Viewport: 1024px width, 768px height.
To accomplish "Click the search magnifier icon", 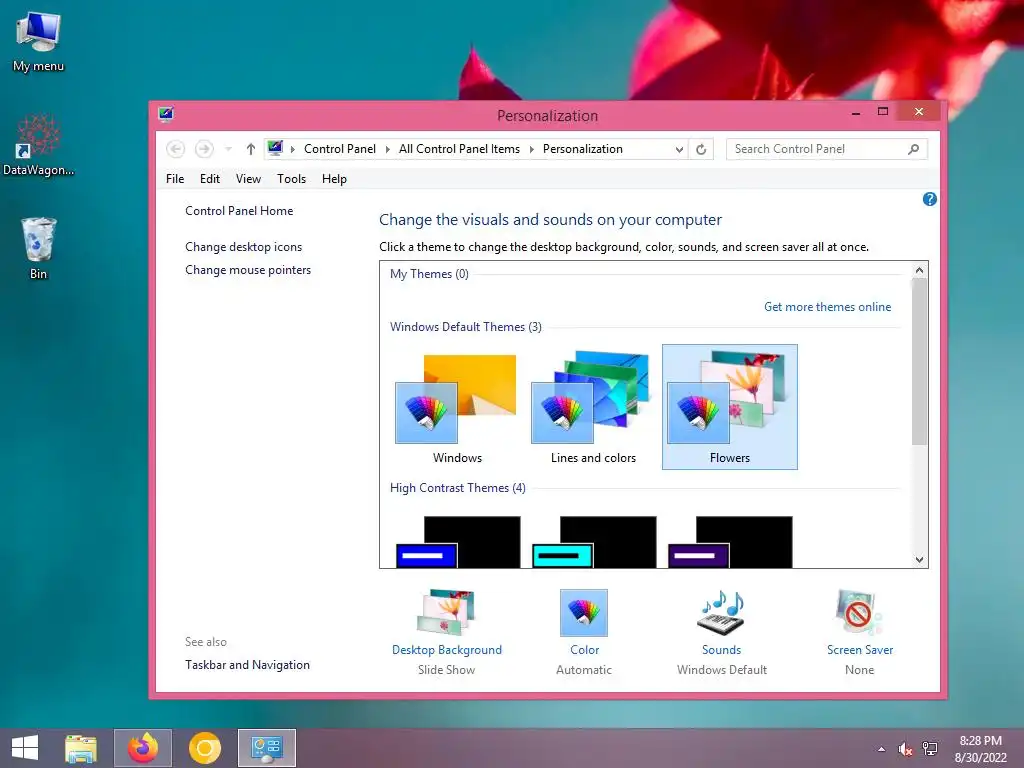I will click(914, 149).
